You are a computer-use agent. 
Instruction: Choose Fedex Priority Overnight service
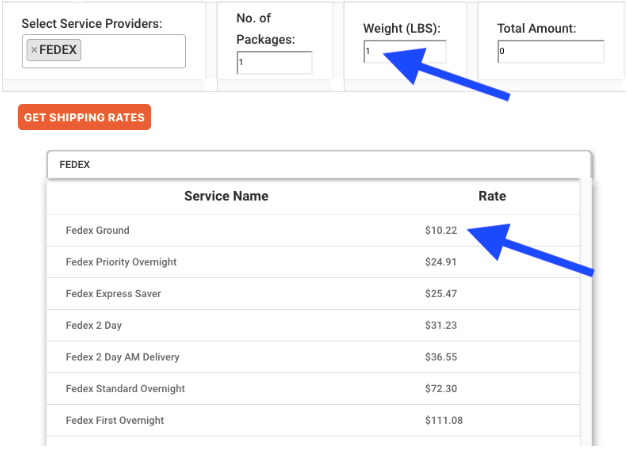click(x=313, y=262)
